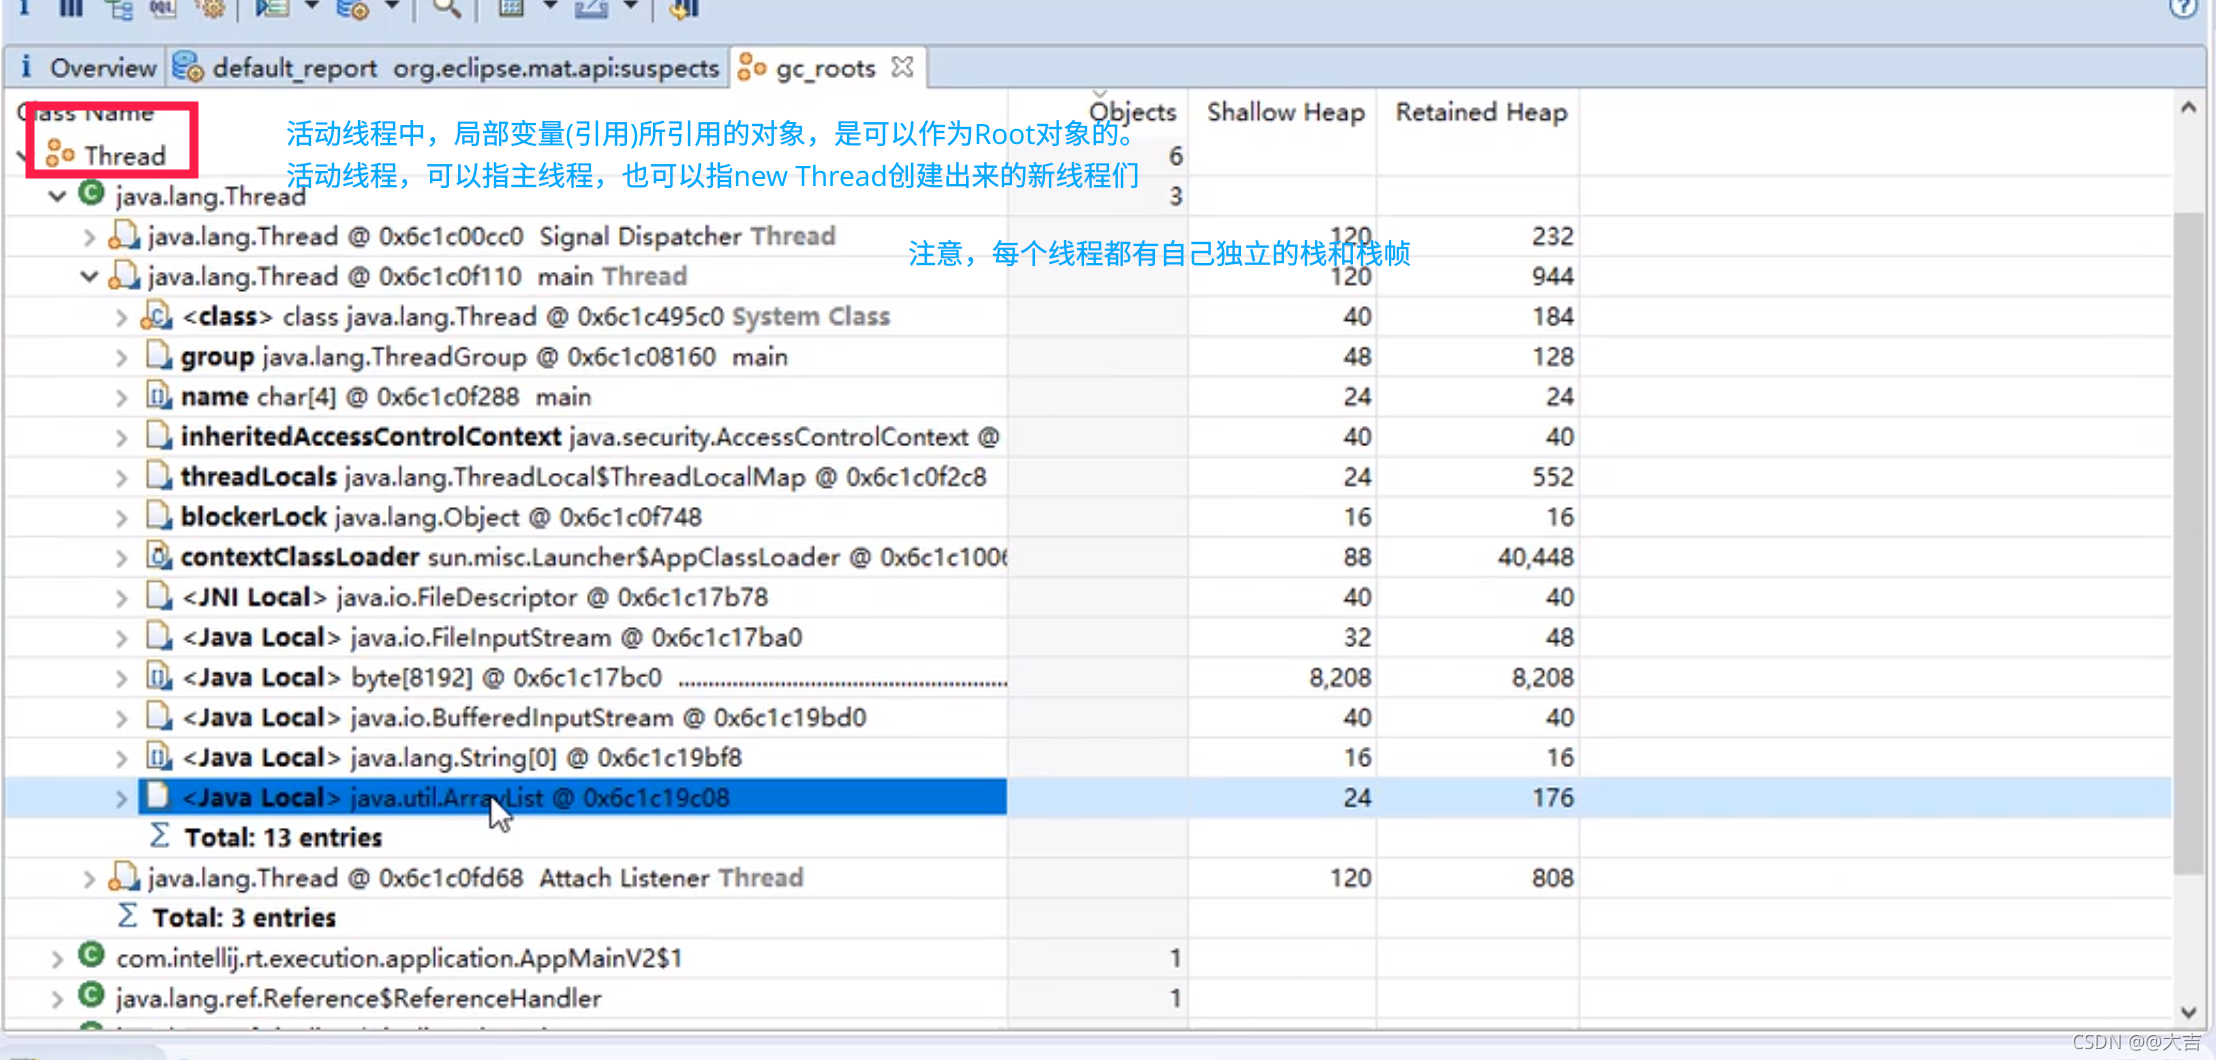Click the vertical scrollbar thumb
Screen dimensions: 2216x1060
[2188, 543]
